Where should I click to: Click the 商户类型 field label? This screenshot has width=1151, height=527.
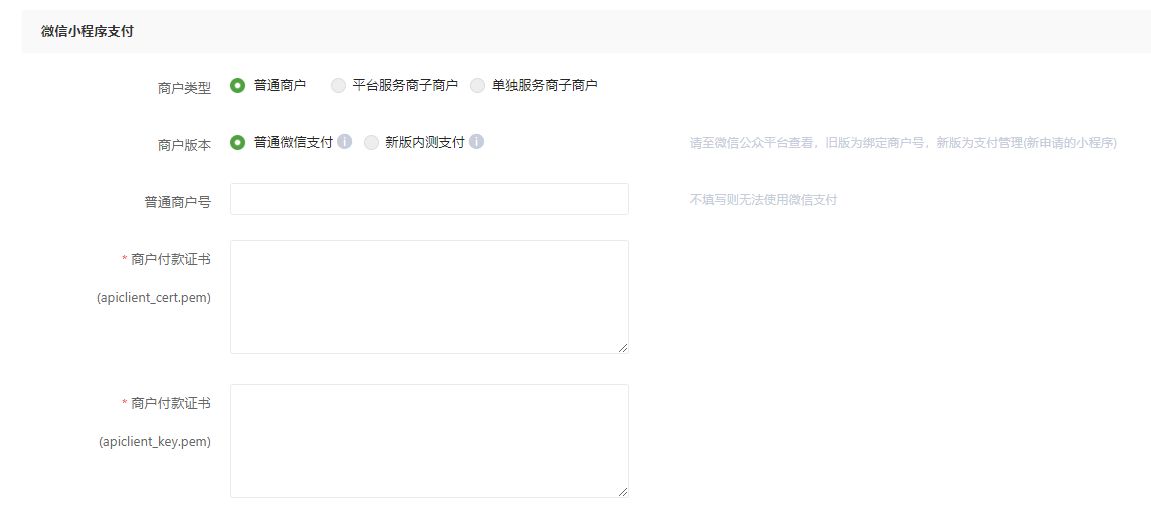184,88
